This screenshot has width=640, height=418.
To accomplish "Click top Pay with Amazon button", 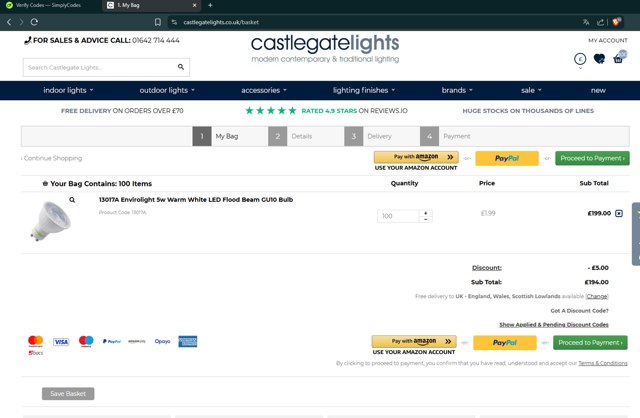I will pyautogui.click(x=416, y=157).
